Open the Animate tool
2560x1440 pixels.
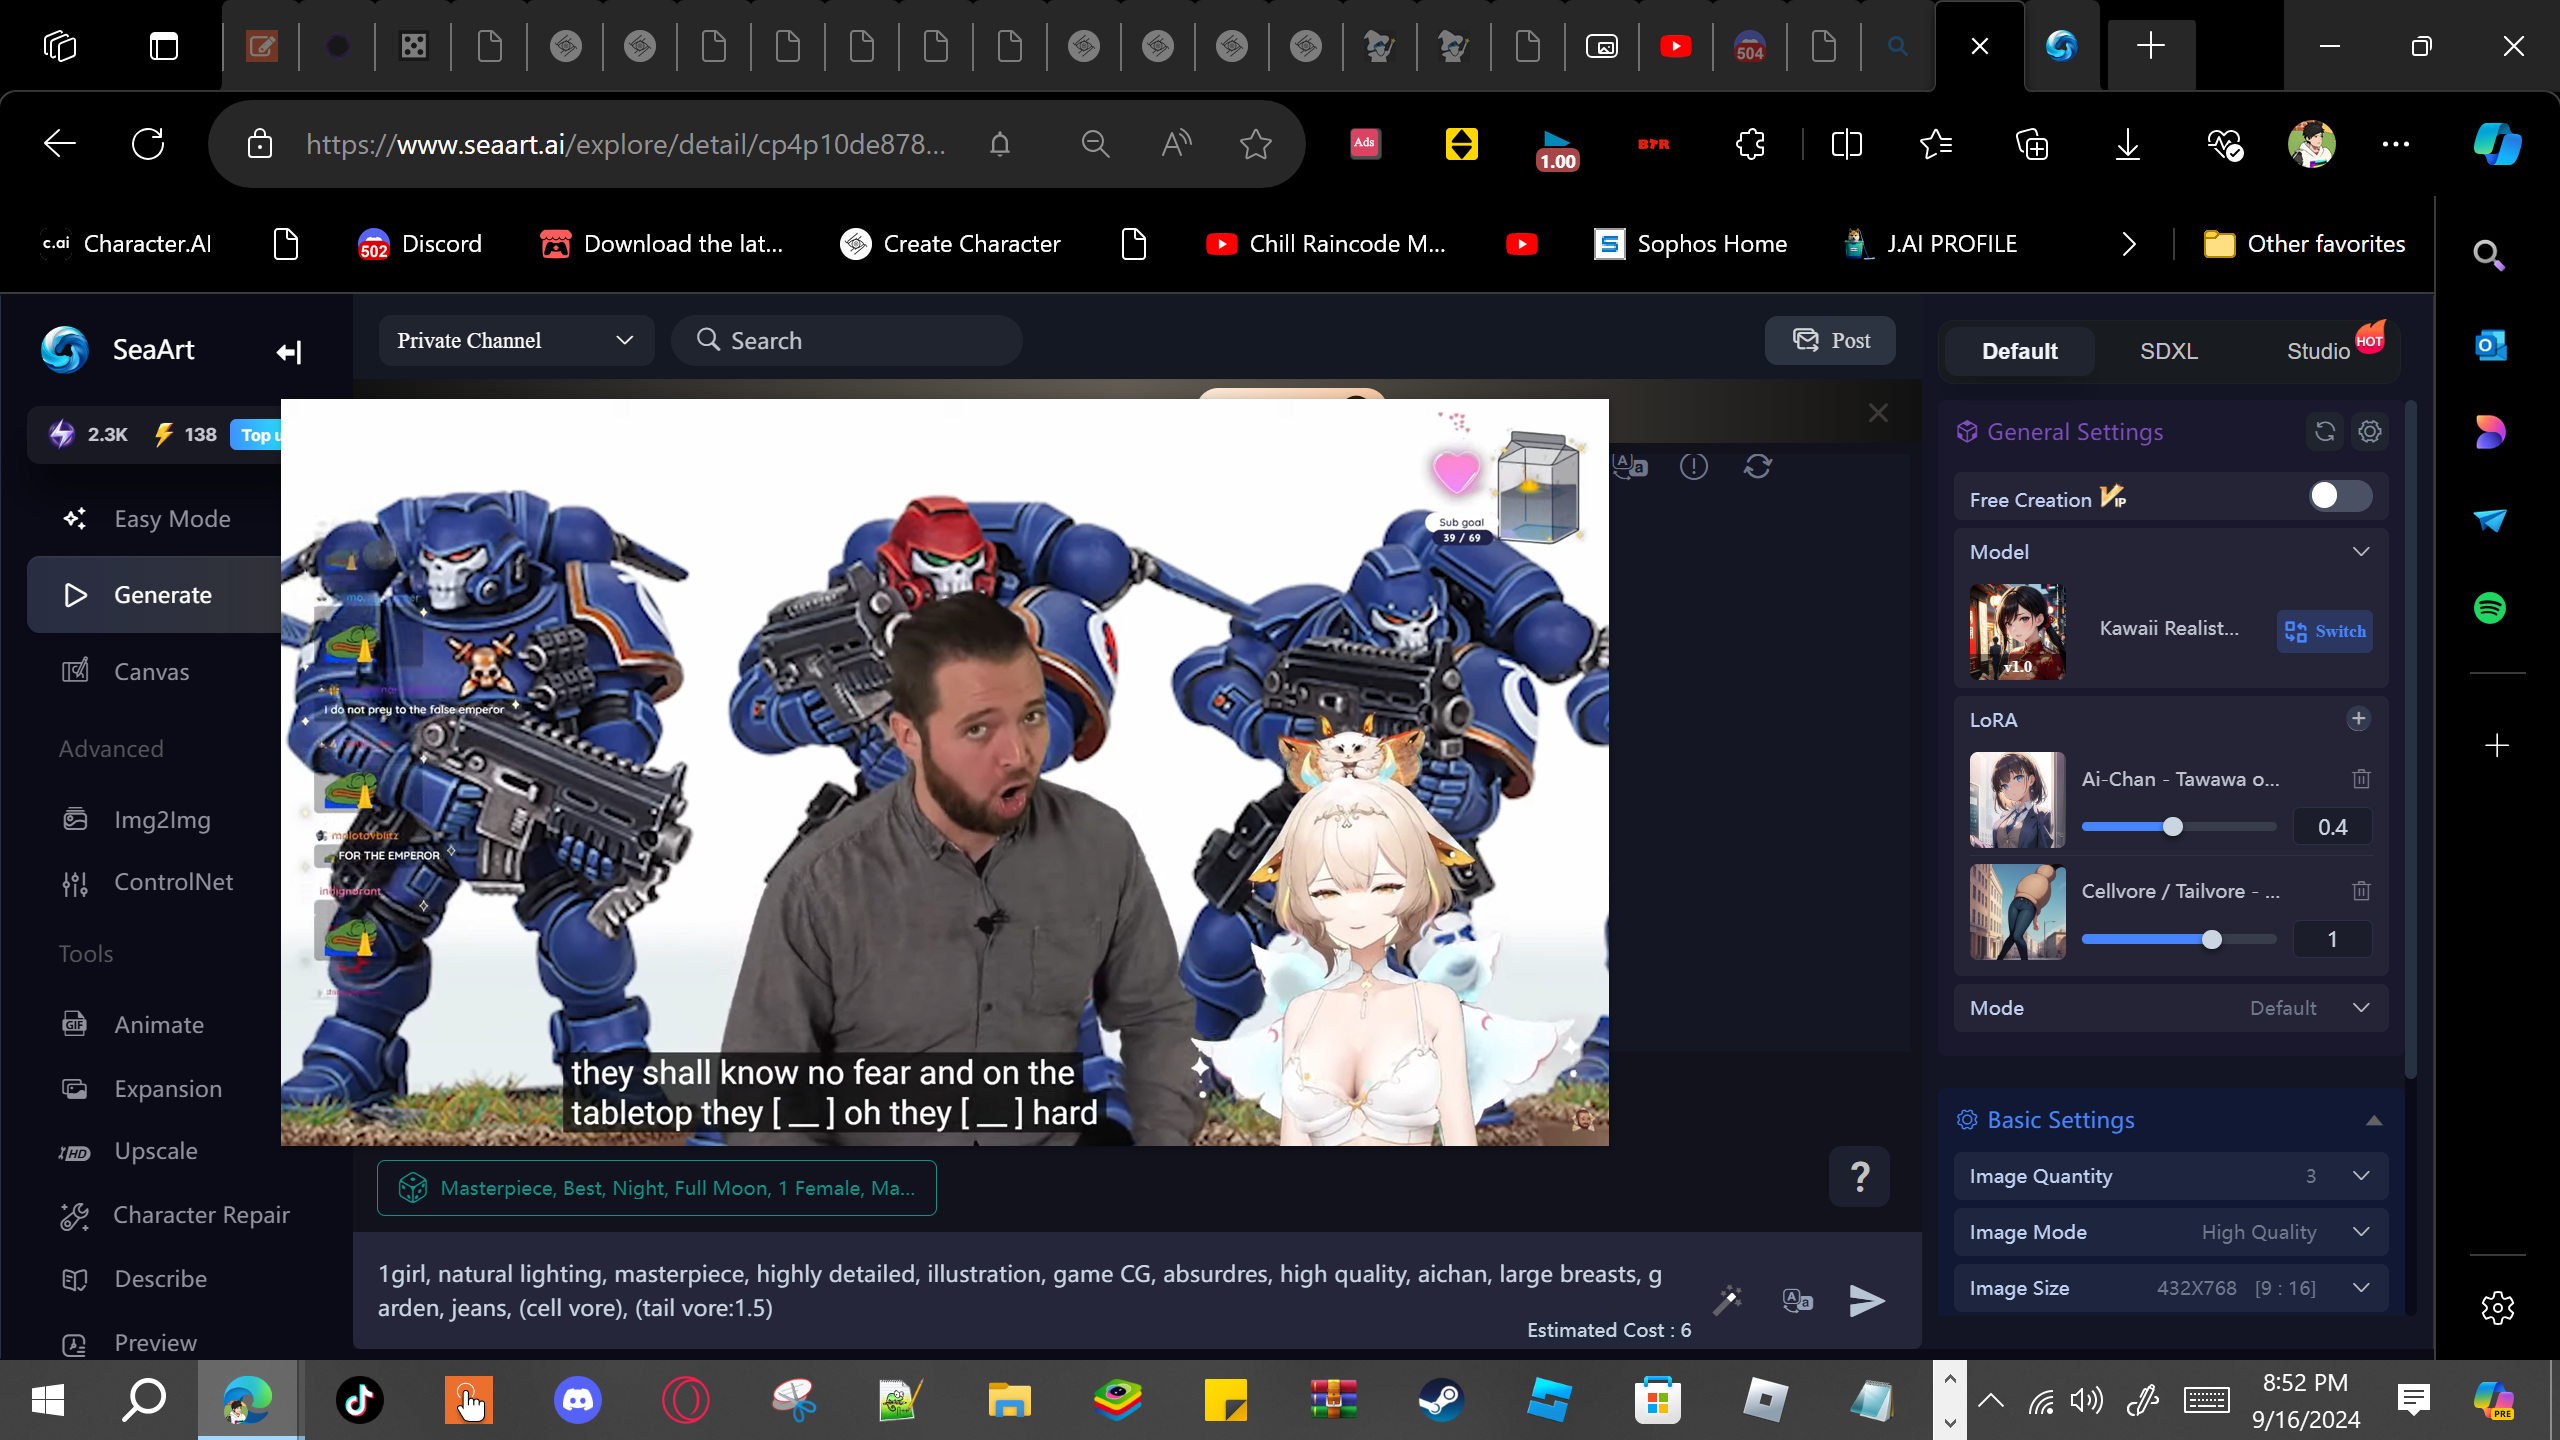coord(158,1025)
